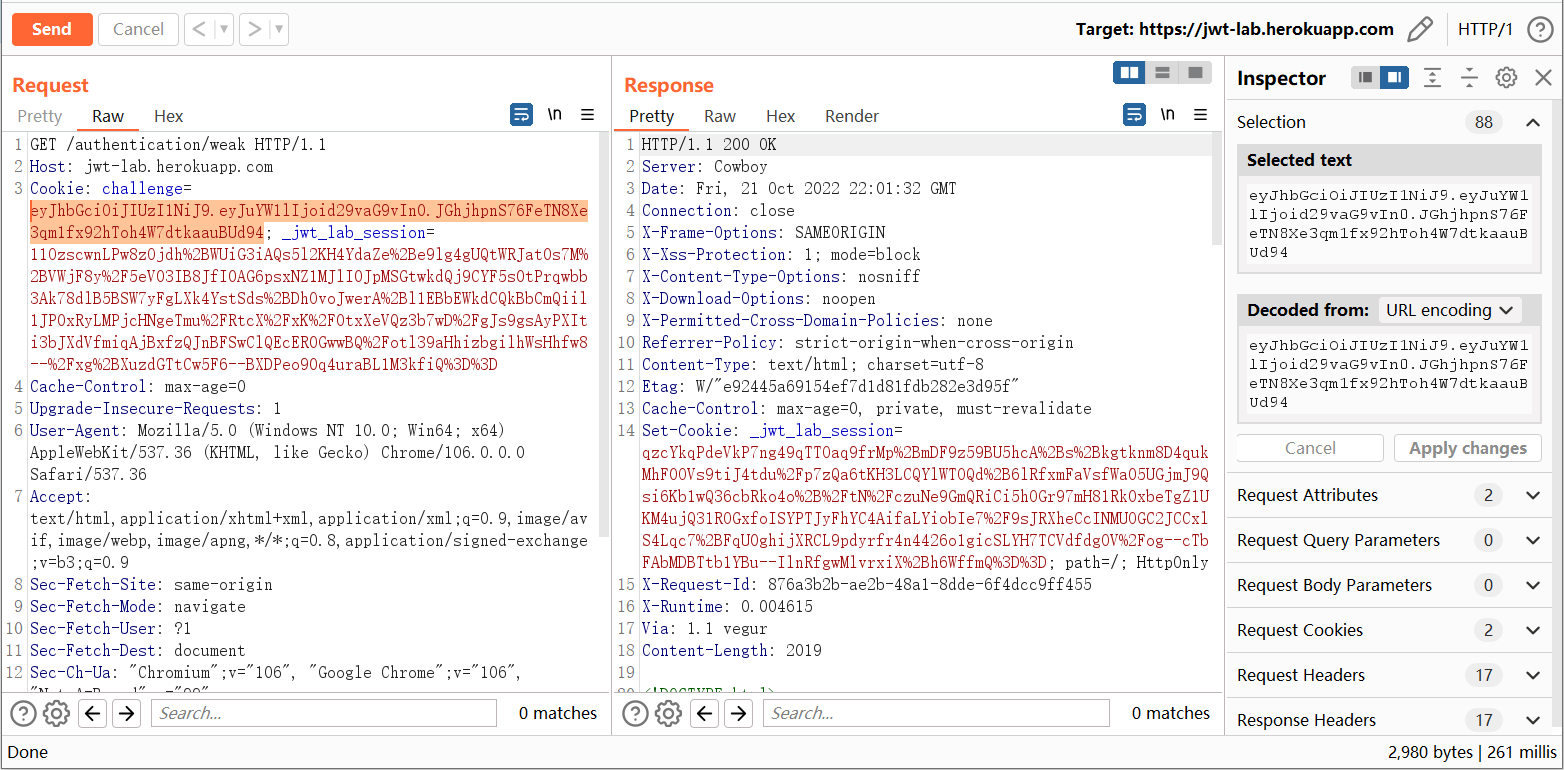This screenshot has height=770, width=1564.
Task: Click the 'Server: Cowboy' header line
Action: 705,167
